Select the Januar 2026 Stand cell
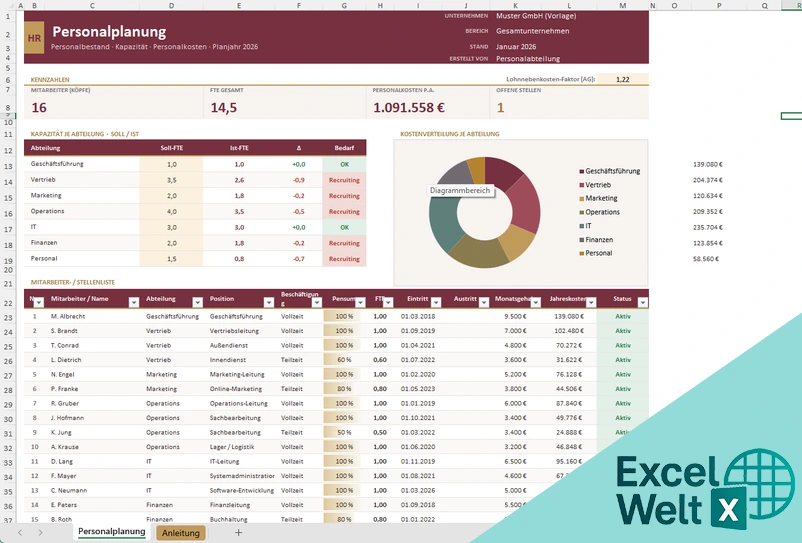Viewport: 802px width, 543px height. (516, 47)
